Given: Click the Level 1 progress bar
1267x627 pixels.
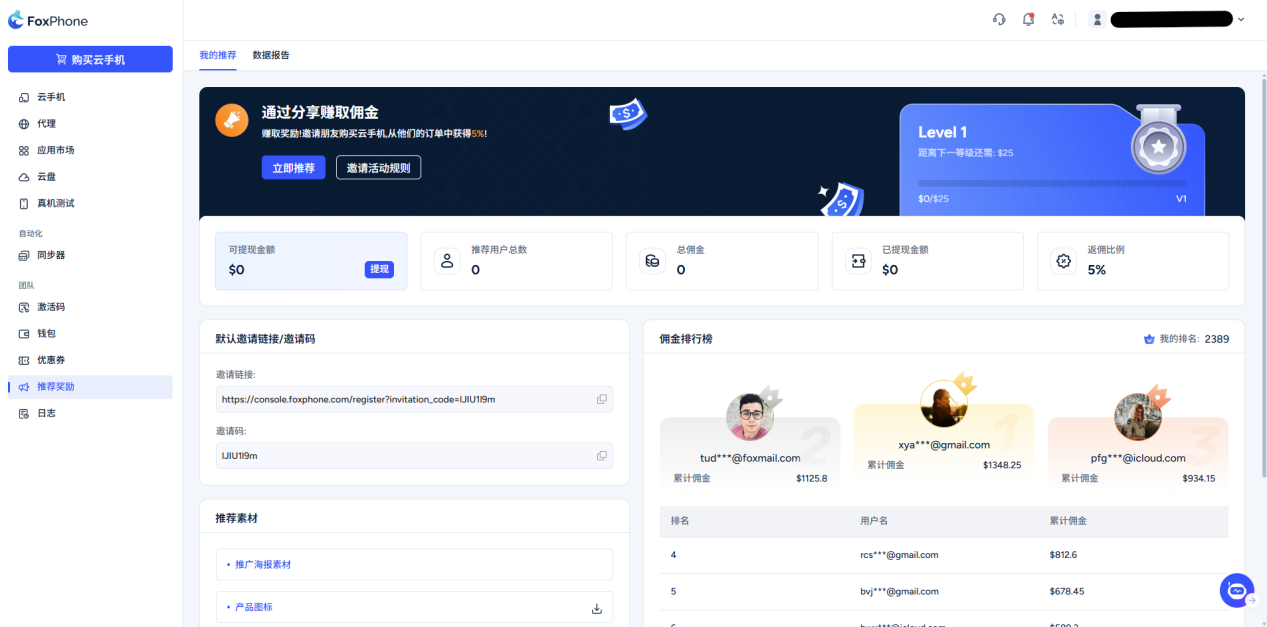Looking at the screenshot, I should tap(1051, 184).
